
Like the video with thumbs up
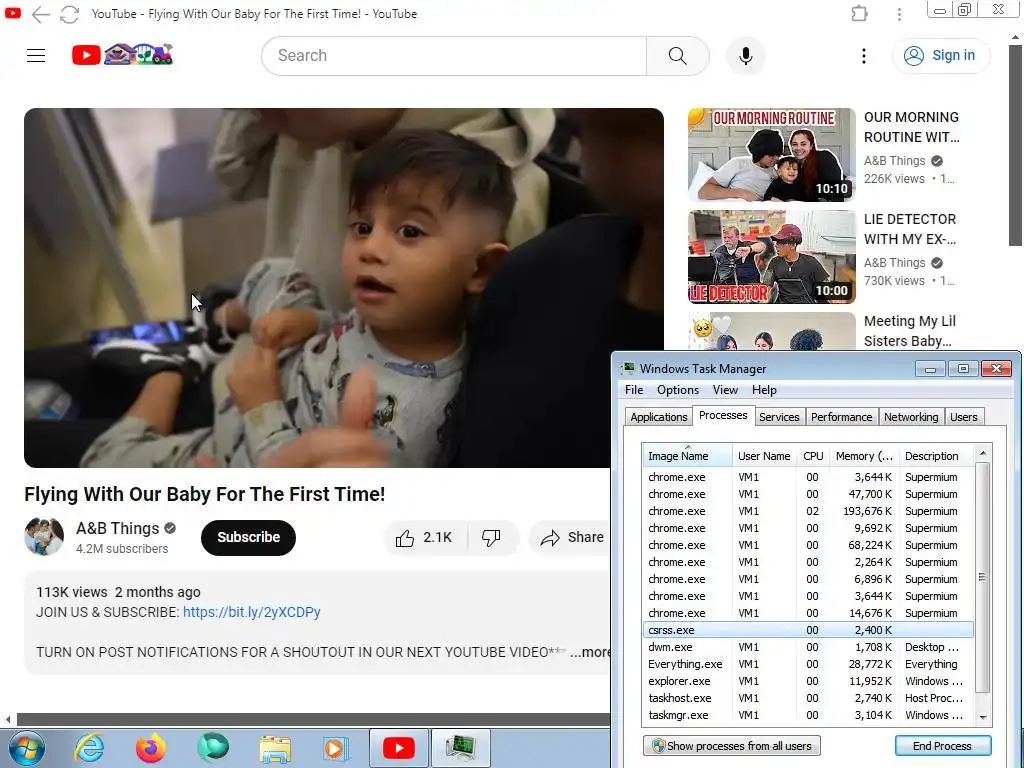pos(424,537)
